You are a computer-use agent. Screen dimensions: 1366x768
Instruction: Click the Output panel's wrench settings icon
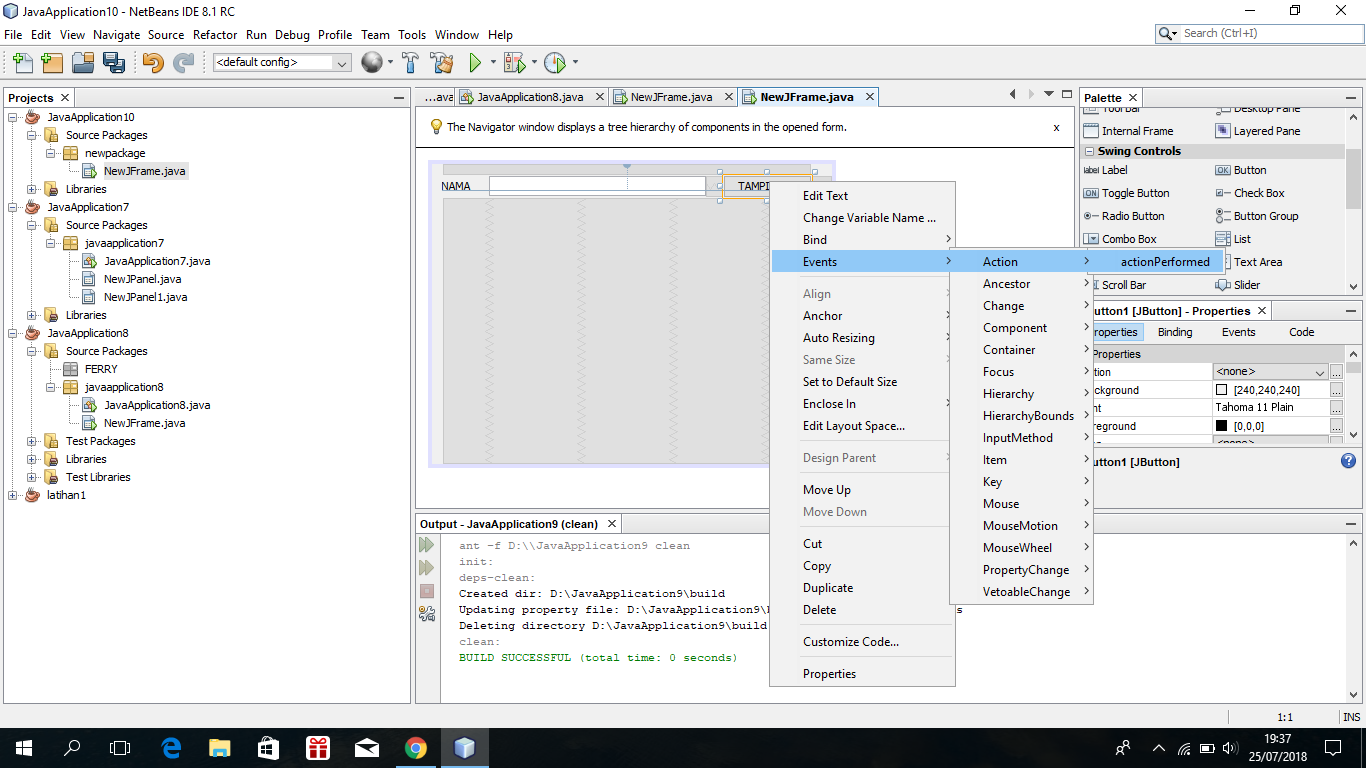click(427, 614)
